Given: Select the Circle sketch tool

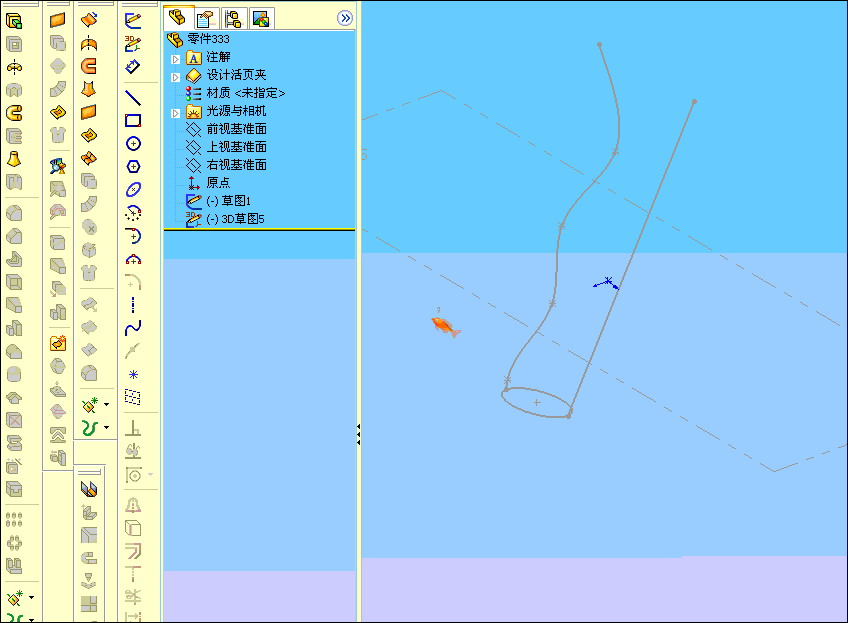Looking at the screenshot, I should click(x=133, y=143).
